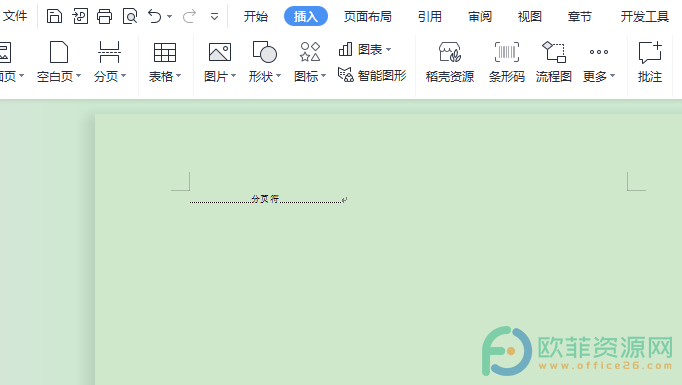Click the 图标 icons library button
Viewport: 682px width, 385px height.
[x=310, y=52]
